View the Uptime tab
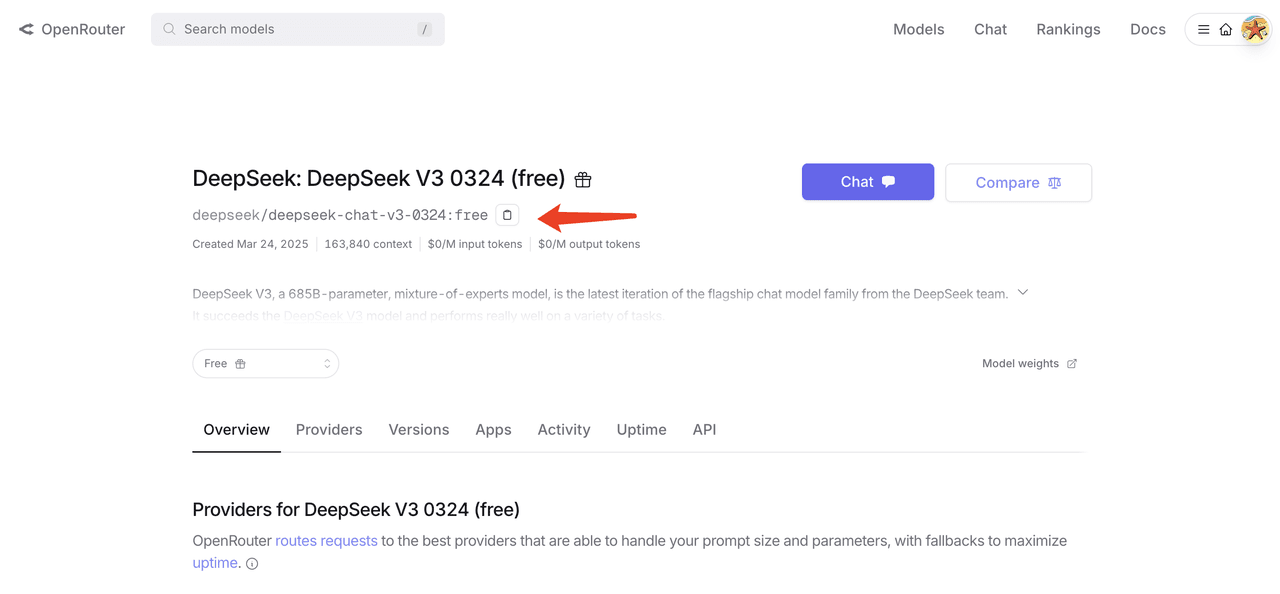1280x594 pixels. point(641,429)
